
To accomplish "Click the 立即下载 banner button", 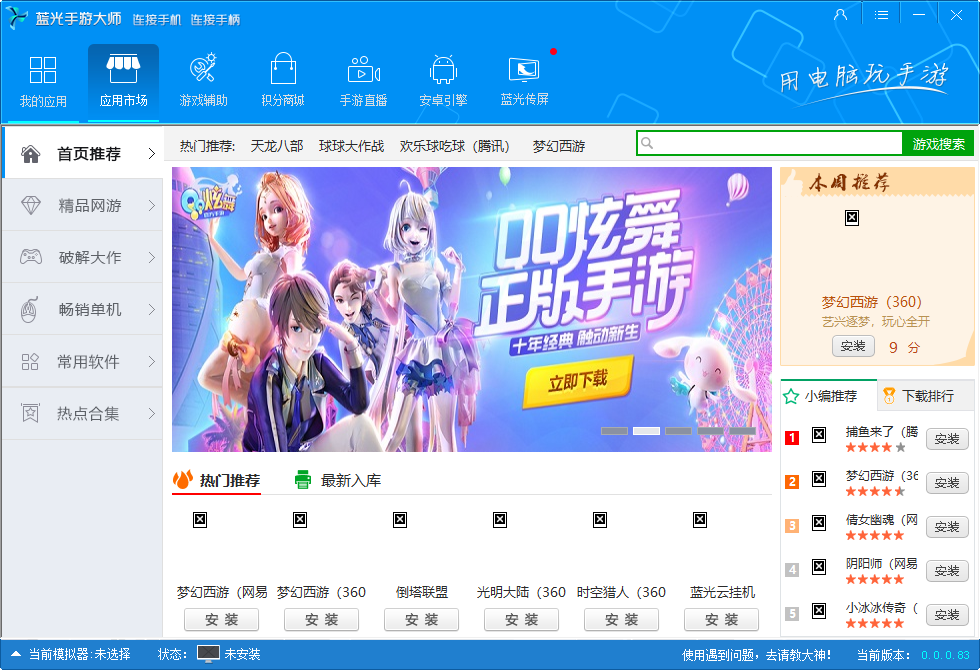I will pos(578,381).
